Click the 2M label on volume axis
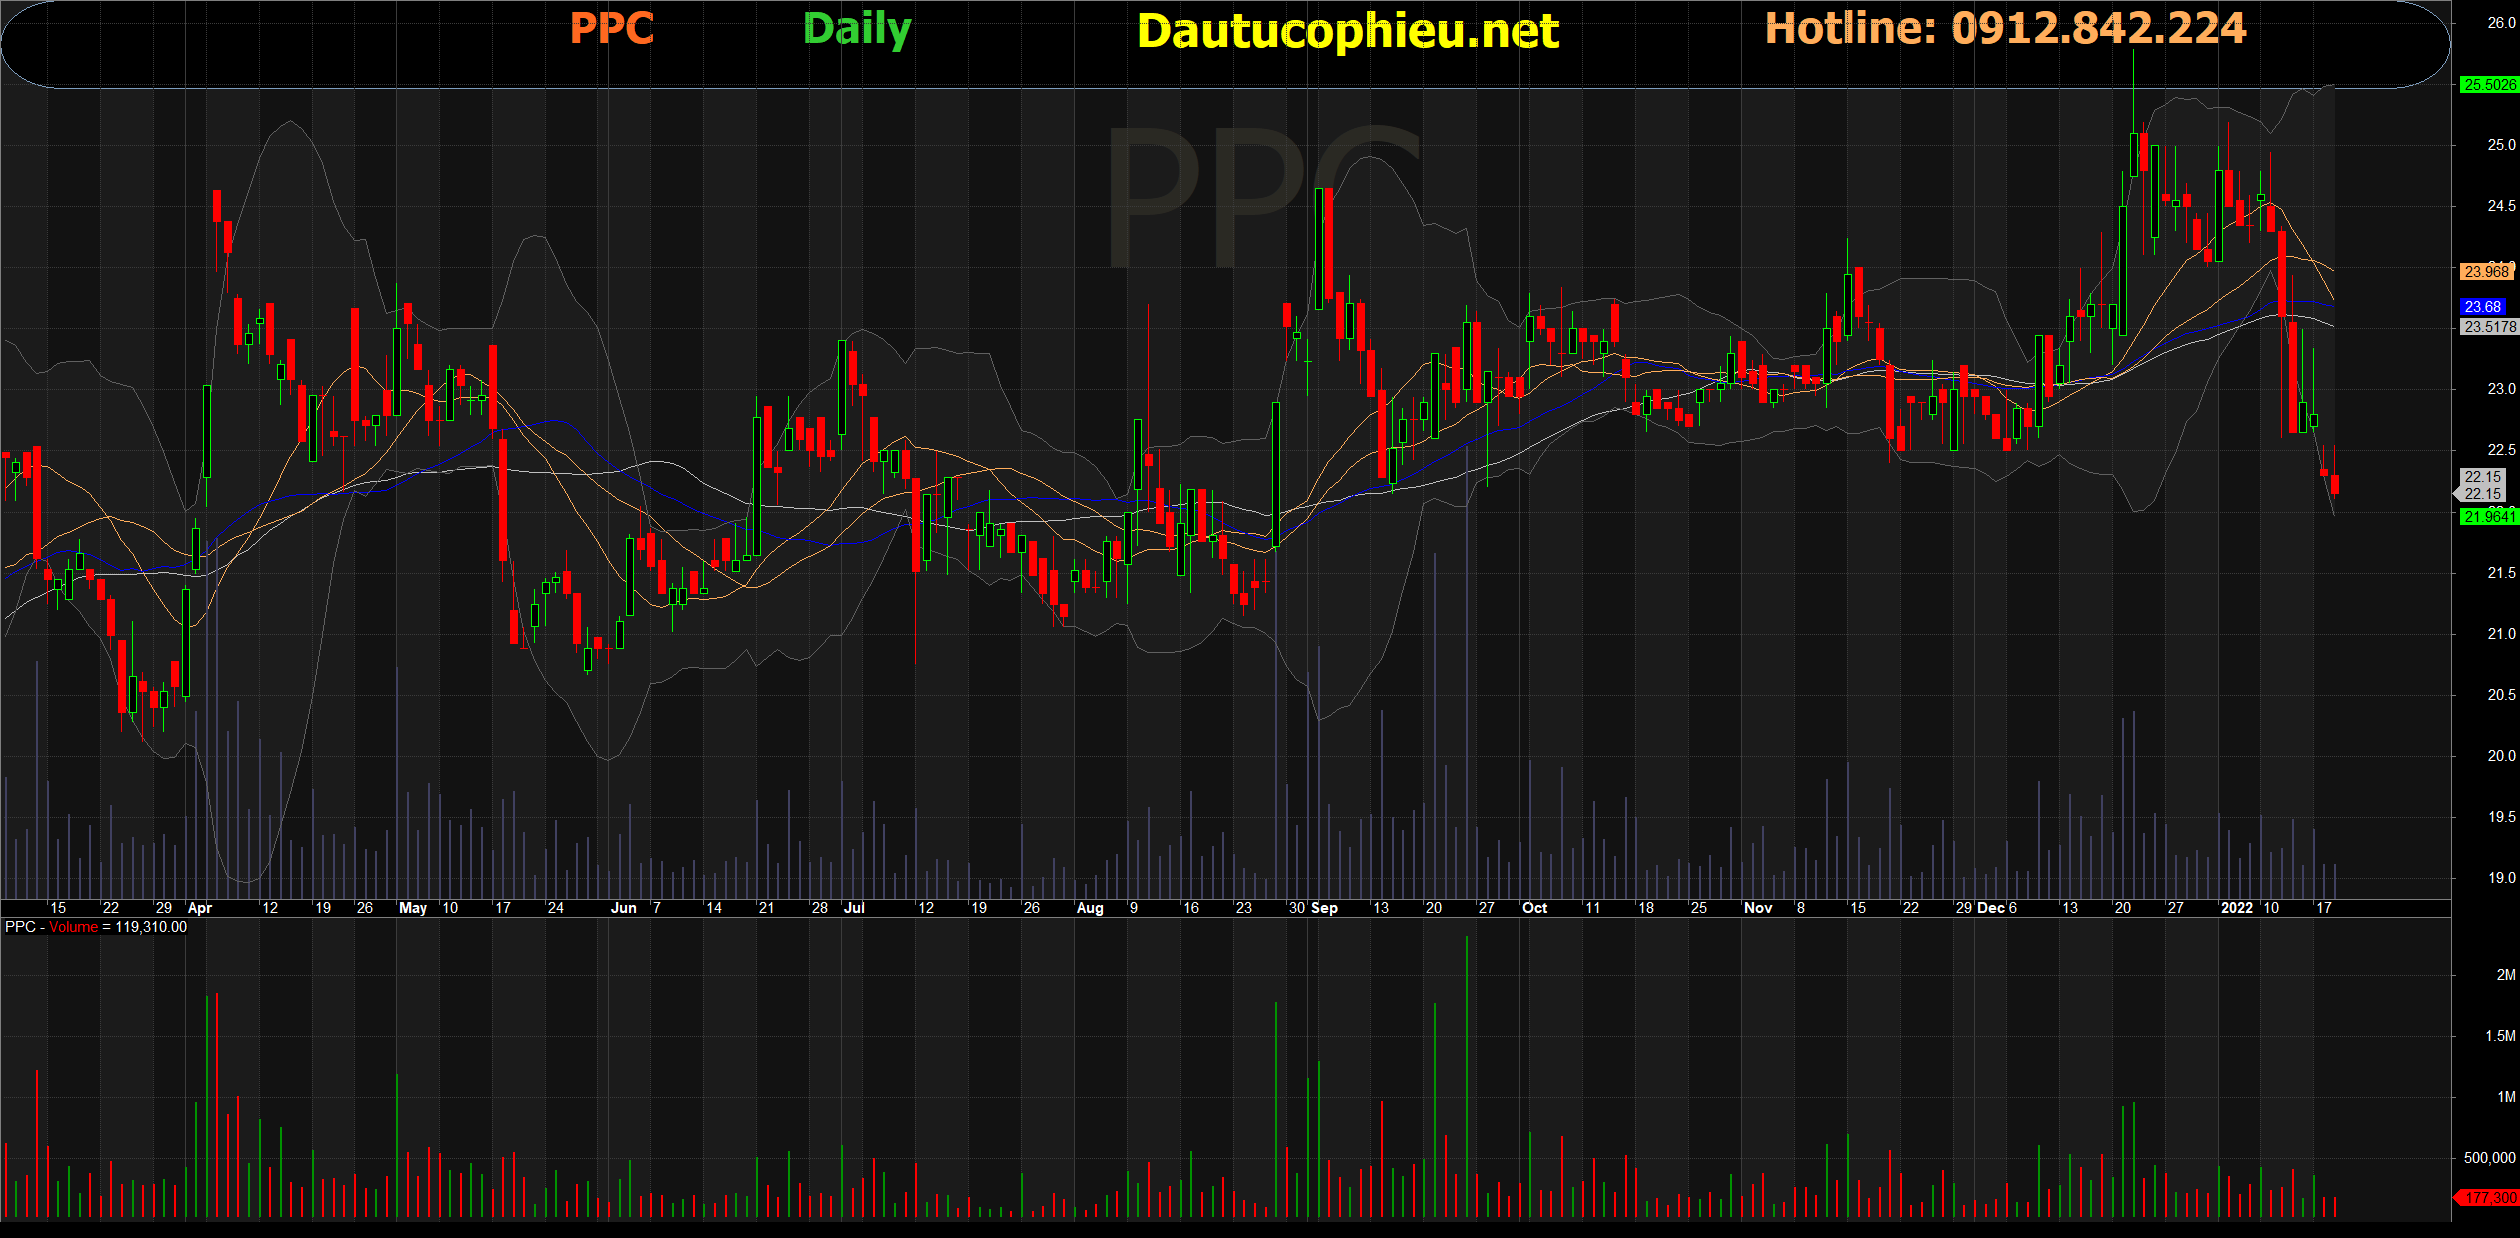This screenshot has height=1238, width=2520. coord(2505,974)
